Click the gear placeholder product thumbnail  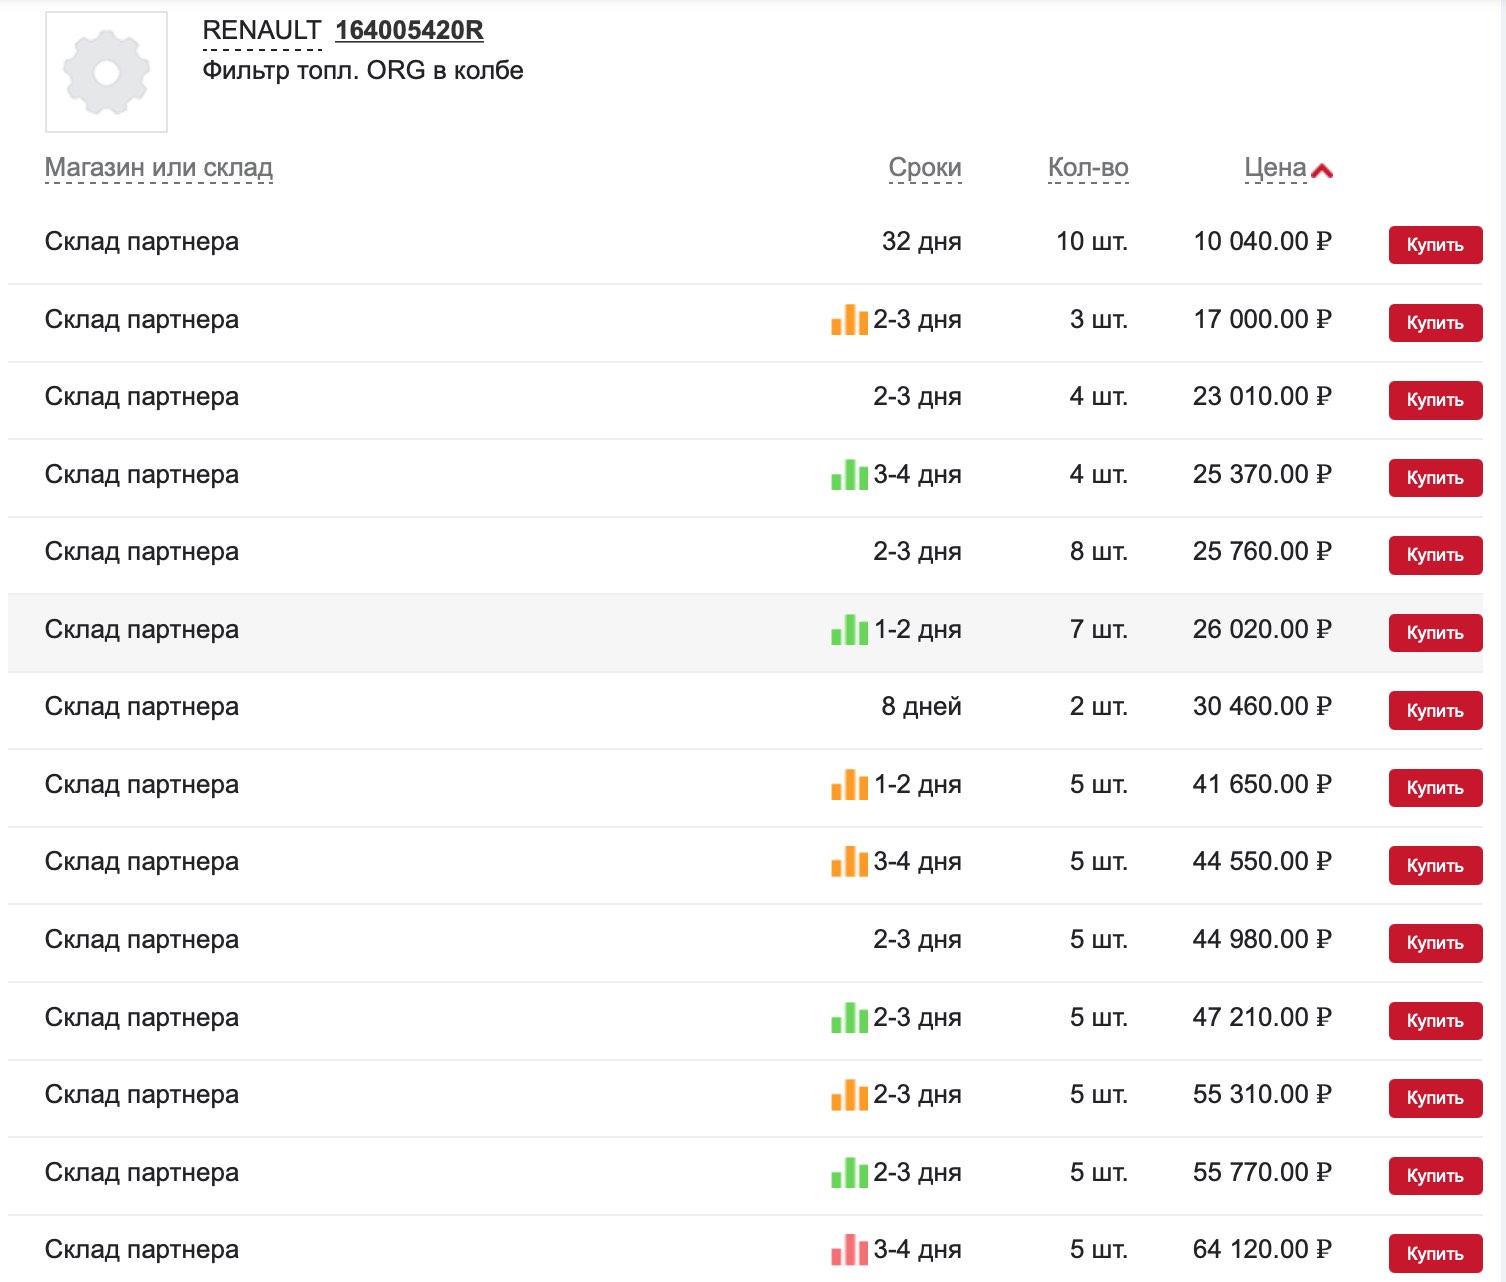pyautogui.click(x=106, y=72)
